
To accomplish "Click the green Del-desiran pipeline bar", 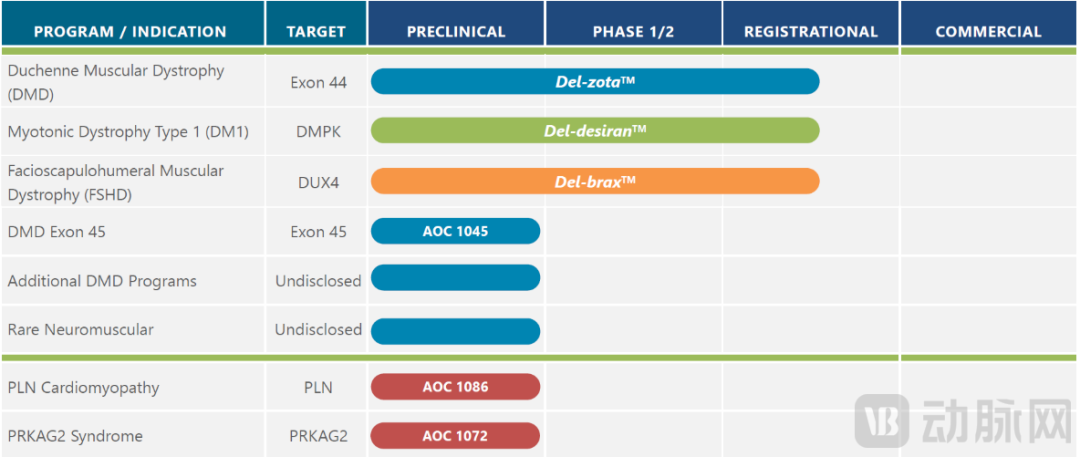I will tap(595, 131).
